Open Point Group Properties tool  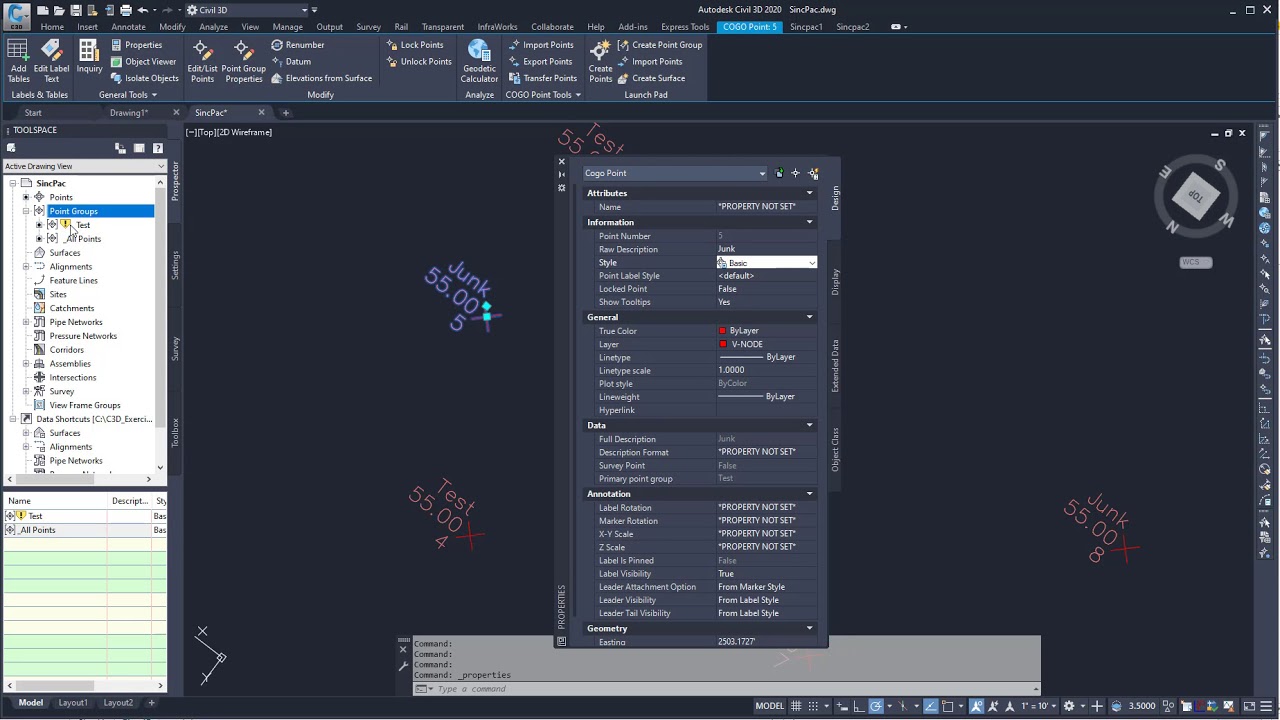point(243,60)
